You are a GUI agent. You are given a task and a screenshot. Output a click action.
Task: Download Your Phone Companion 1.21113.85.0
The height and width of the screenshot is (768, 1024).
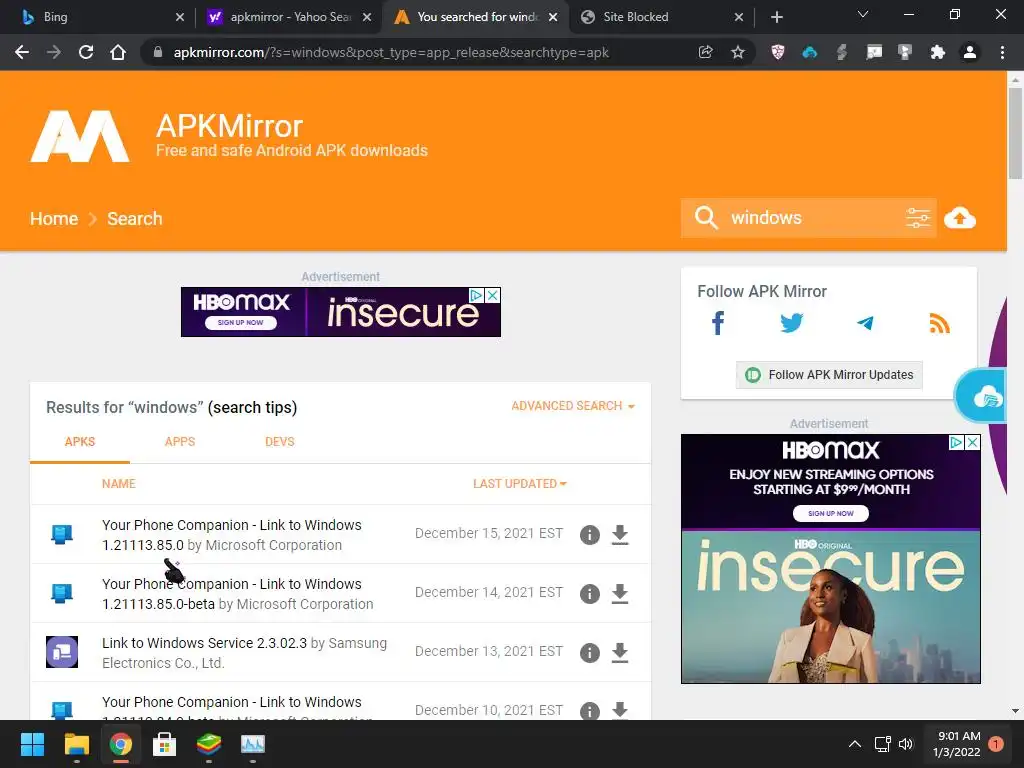click(620, 535)
